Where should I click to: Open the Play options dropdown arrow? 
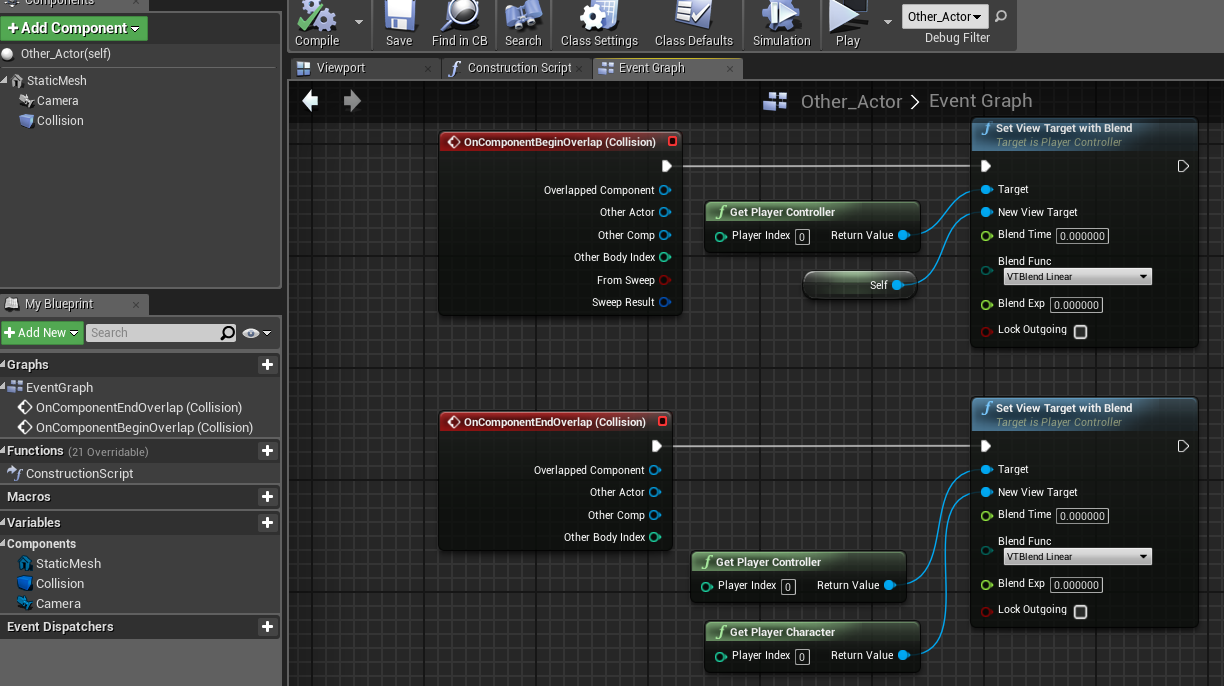[x=888, y=21]
